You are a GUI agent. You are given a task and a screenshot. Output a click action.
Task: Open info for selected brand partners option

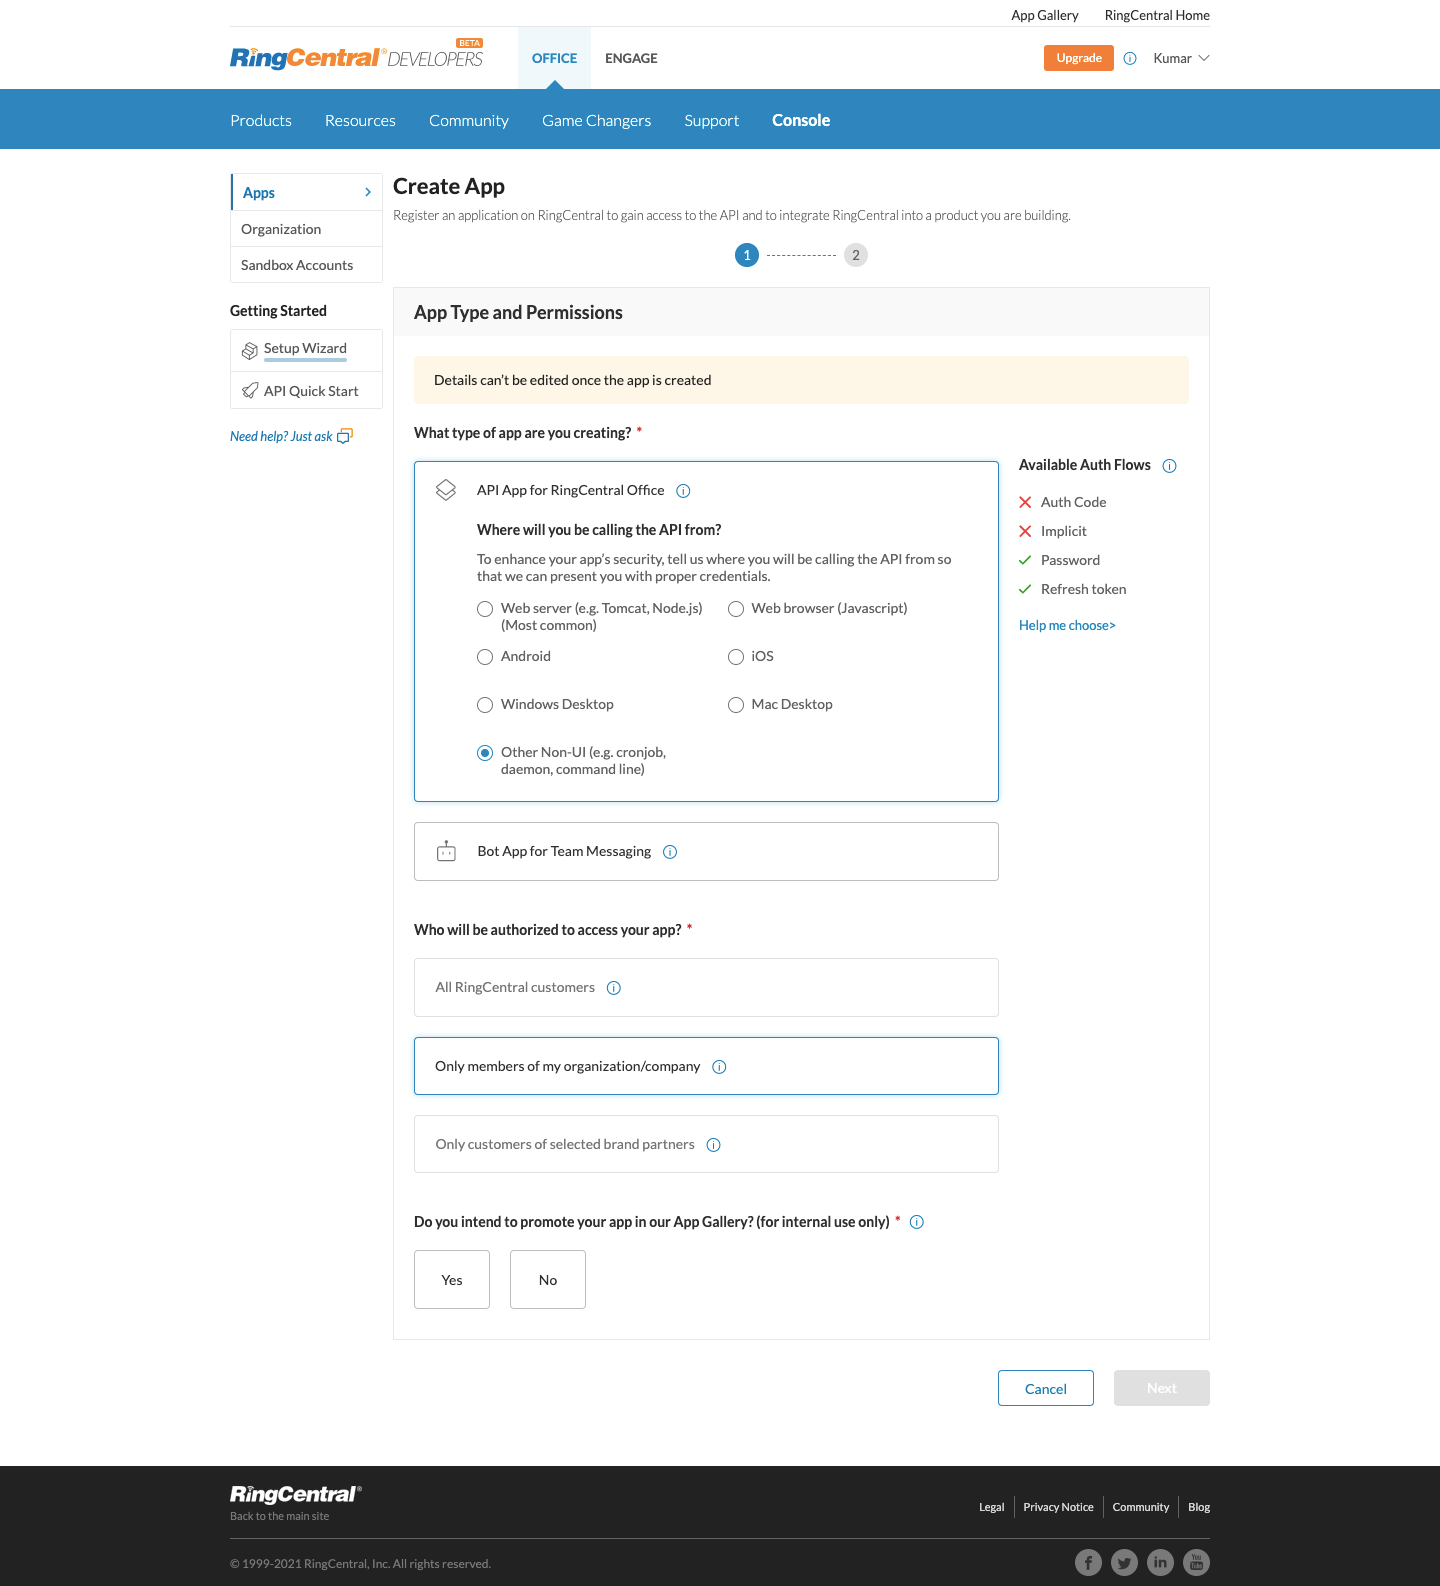click(x=713, y=1145)
